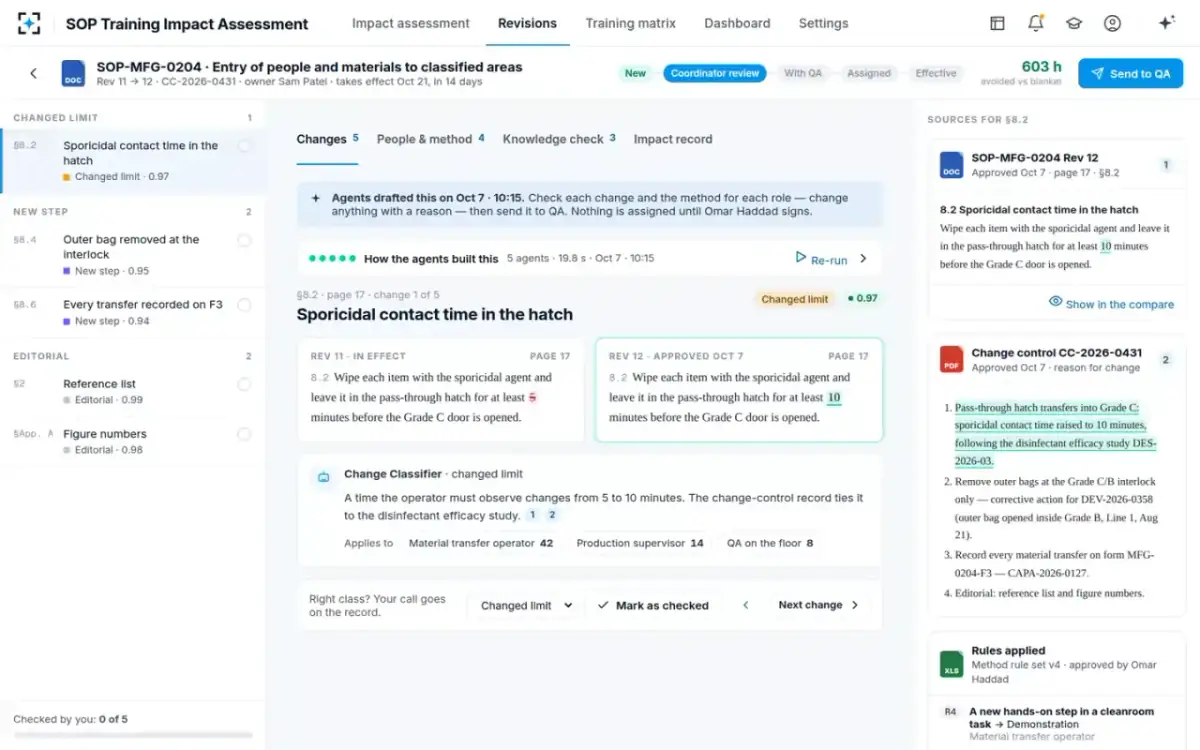Click the Rev 11 in effect text card

click(x=441, y=390)
